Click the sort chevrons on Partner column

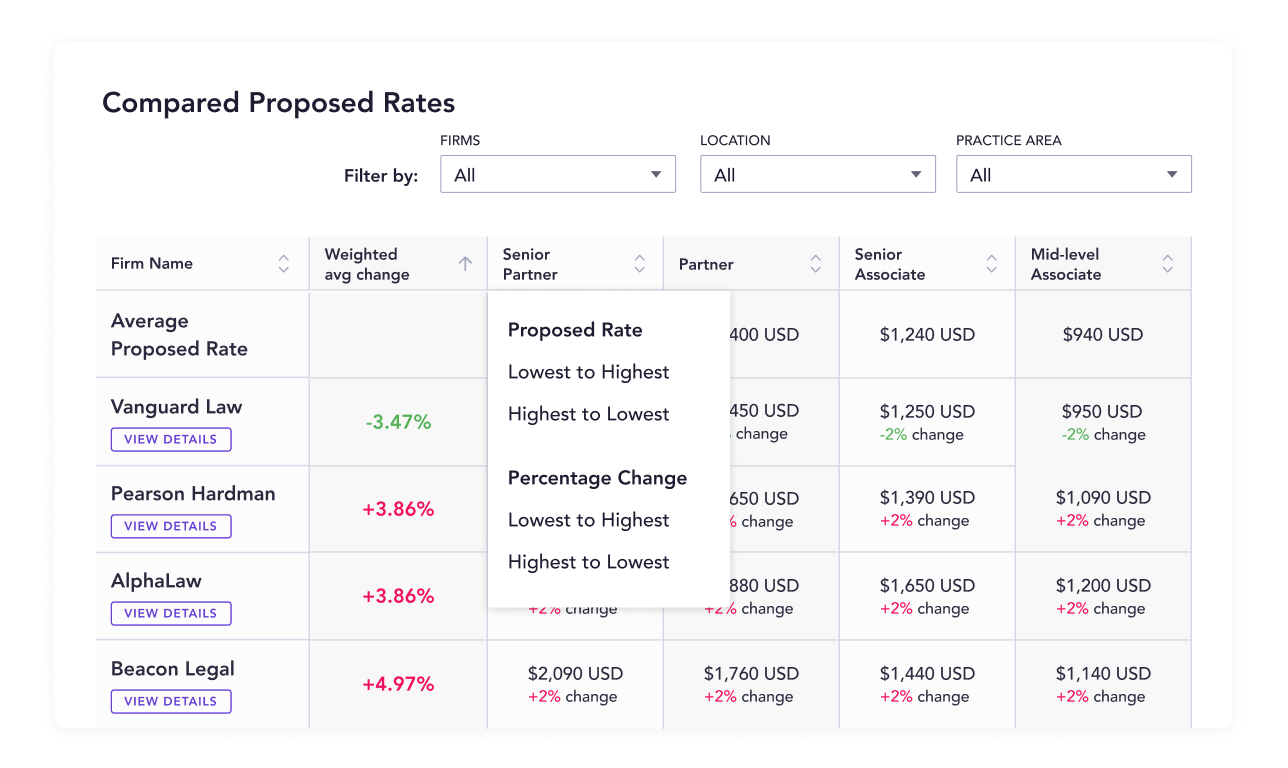click(x=814, y=263)
